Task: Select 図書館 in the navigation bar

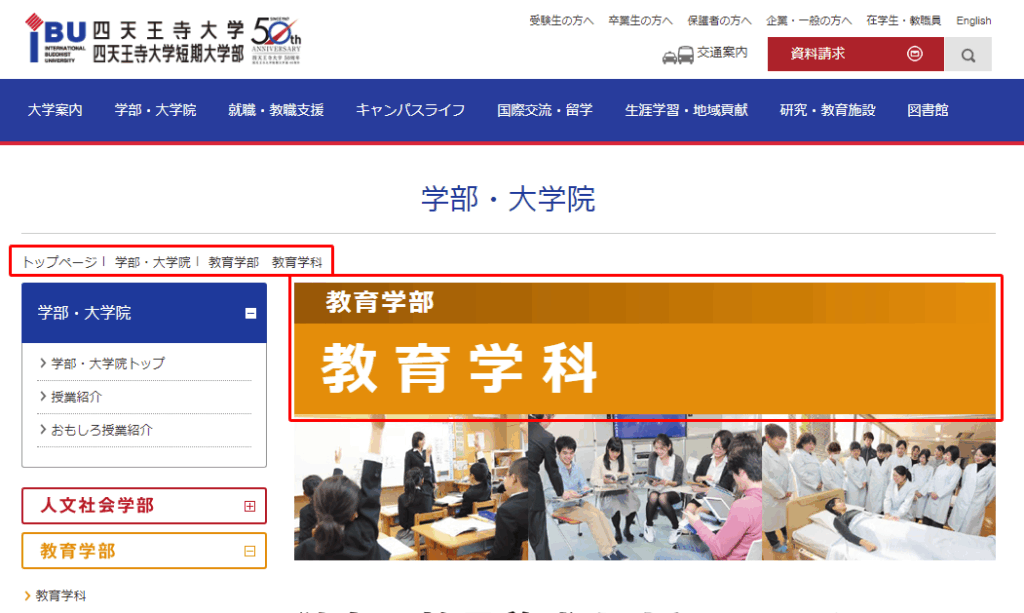Action: pyautogui.click(x=927, y=110)
